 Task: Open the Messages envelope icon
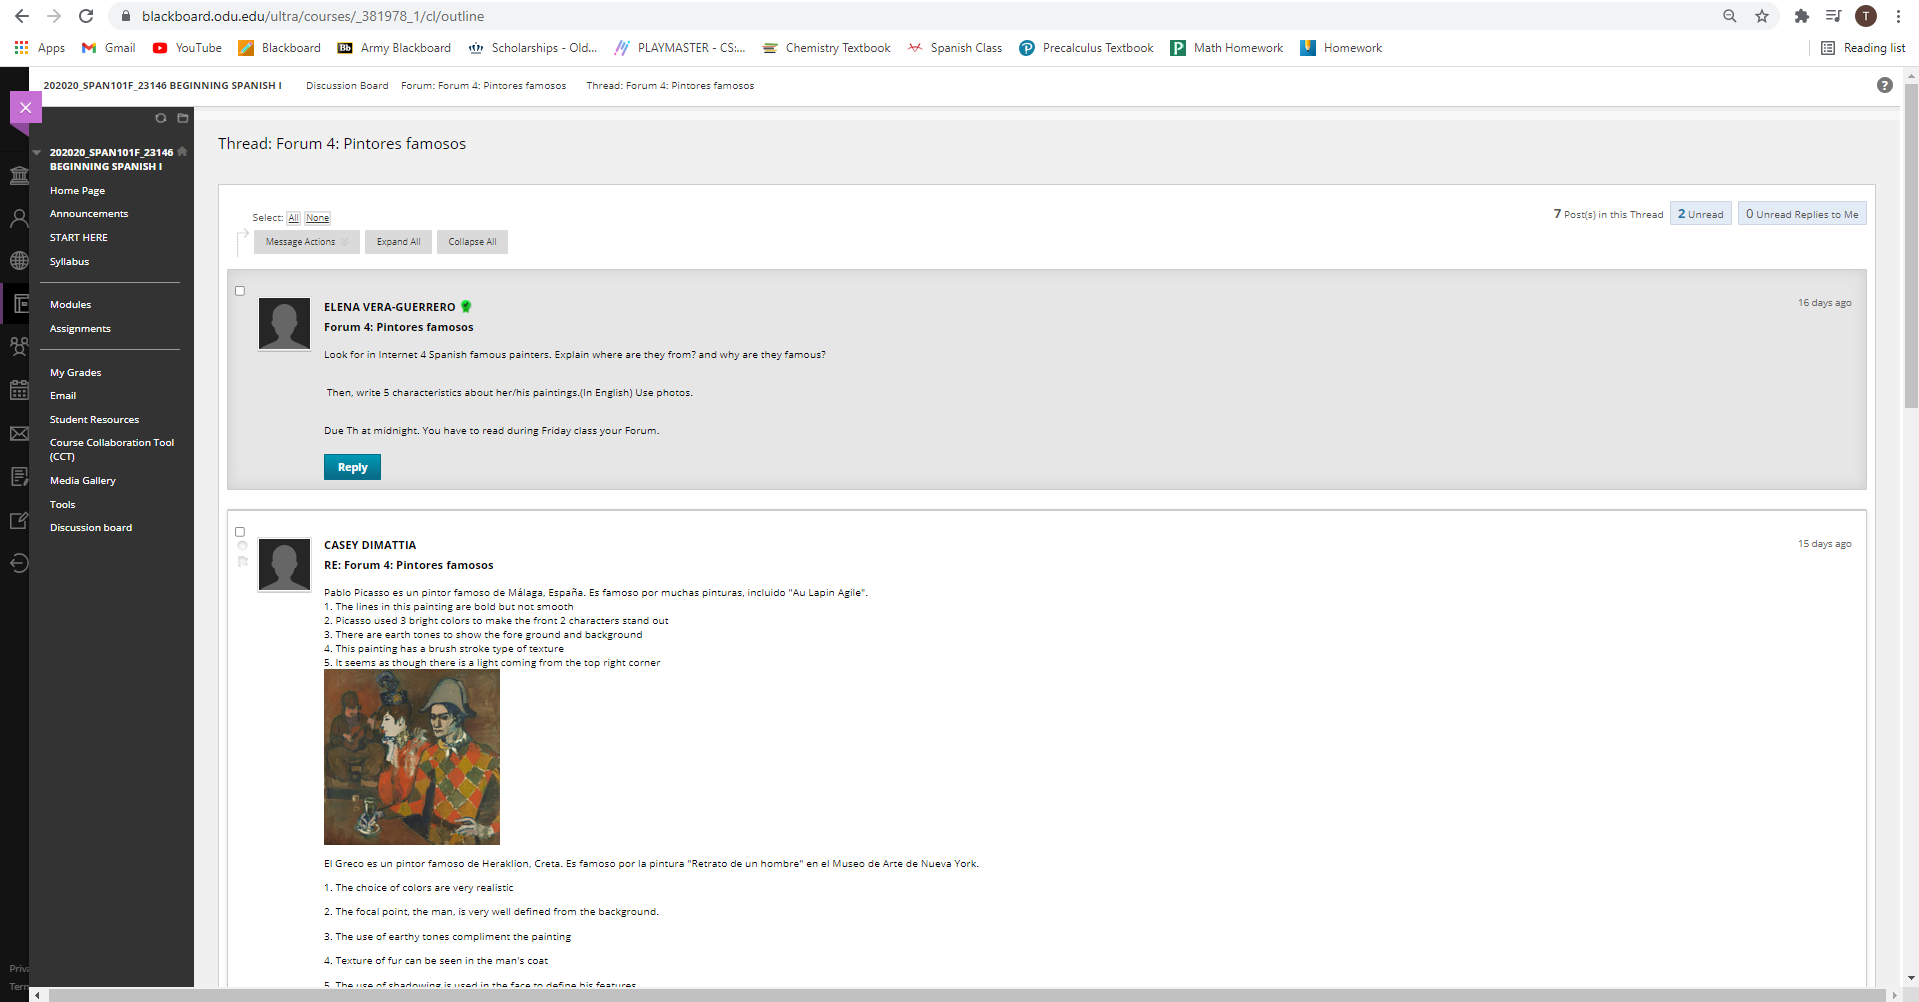click(19, 433)
